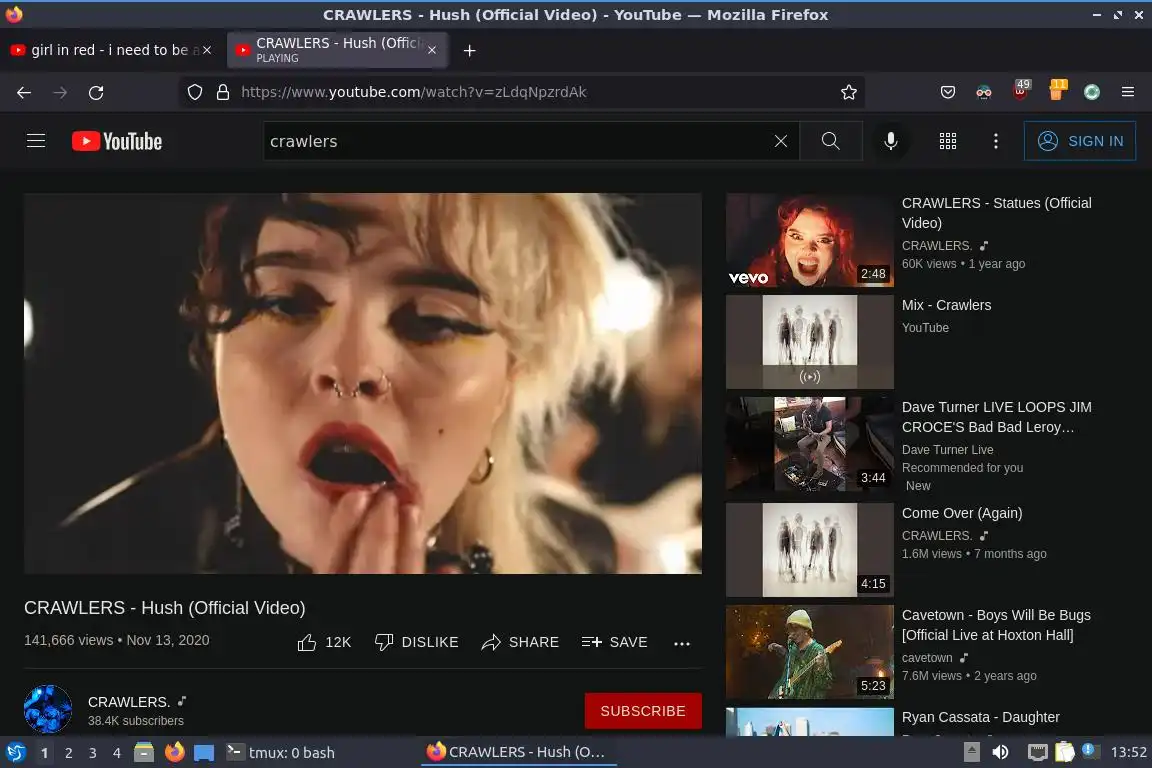The image size is (1152, 768).
Task: Click the system tray clock 13:52
Action: coord(1128,752)
